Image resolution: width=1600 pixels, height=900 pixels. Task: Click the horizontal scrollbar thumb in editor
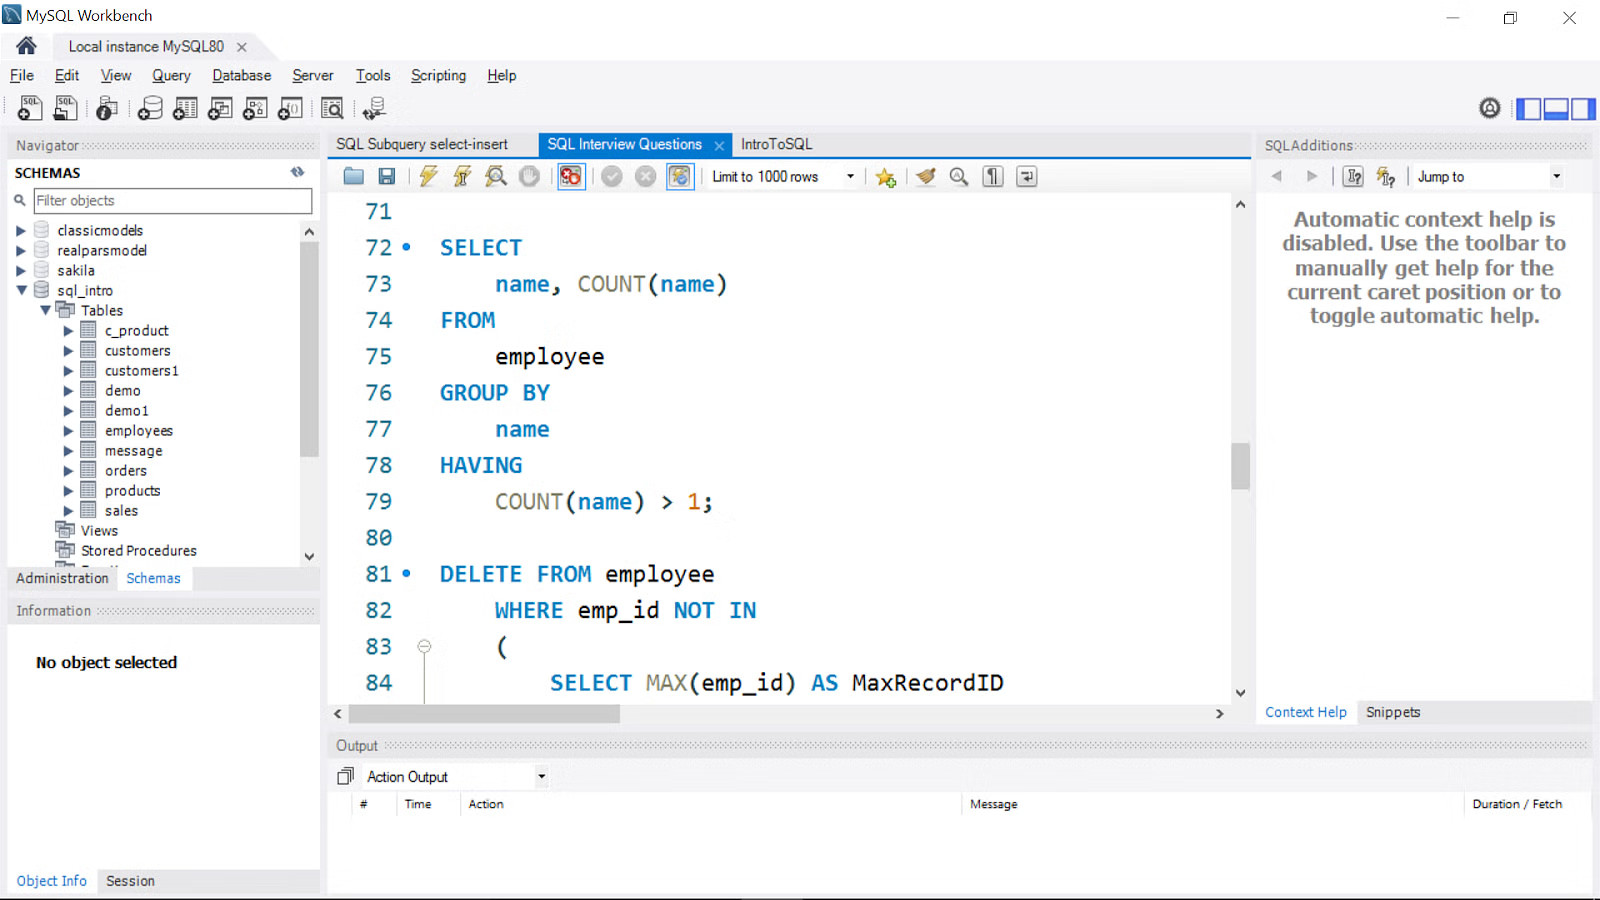pyautogui.click(x=484, y=714)
